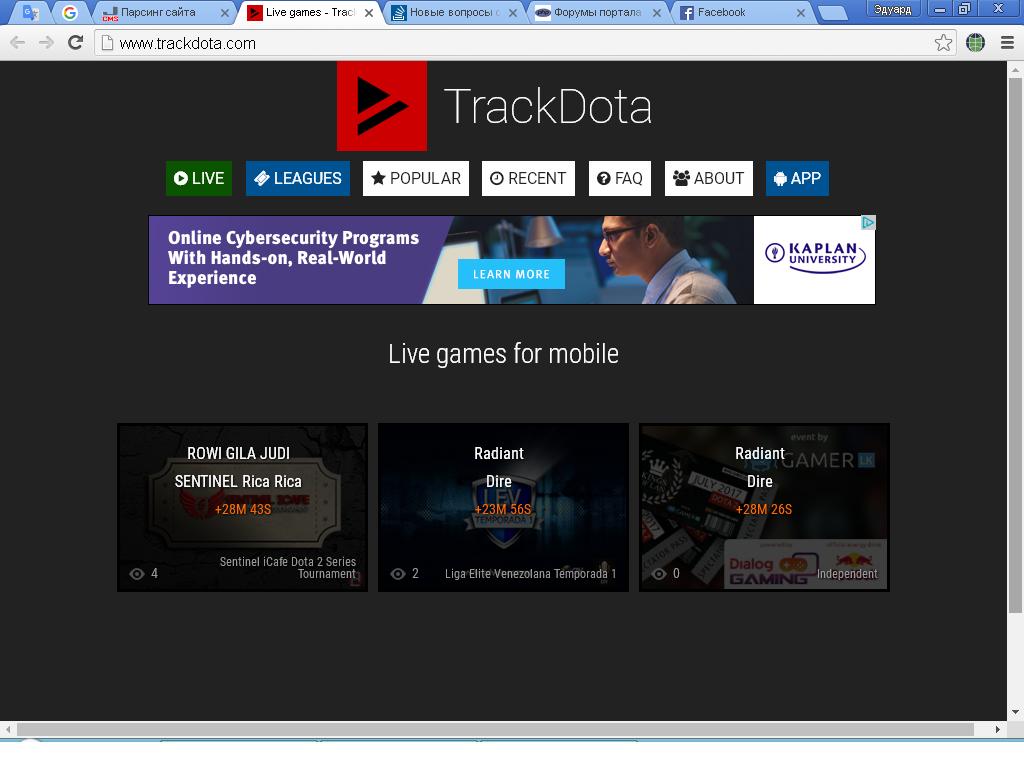The height and width of the screenshot is (768, 1024).
Task: Close the Live games TrackDota tab
Action: click(369, 12)
